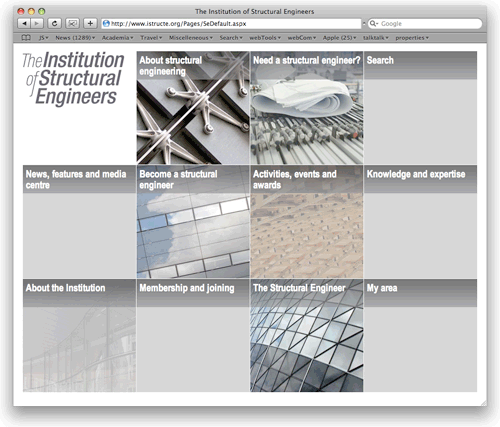The width and height of the screenshot is (500, 427).
Task: Open the Search tile
Action: click(x=420, y=107)
